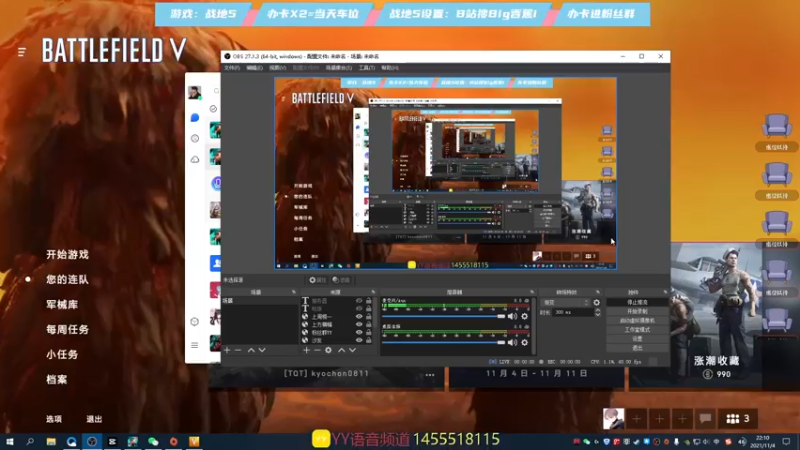Open source properties gear in sources toolbar
This screenshot has width=800, height=450.
click(329, 350)
